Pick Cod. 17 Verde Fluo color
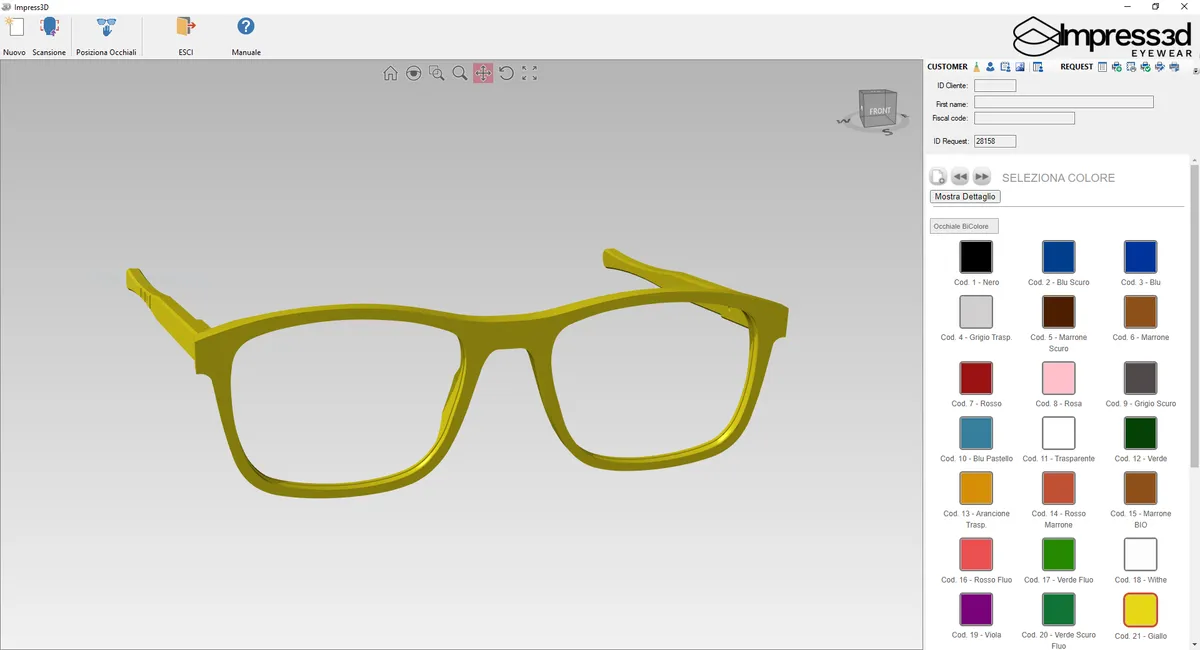The height and width of the screenshot is (650, 1200). pyautogui.click(x=1058, y=554)
